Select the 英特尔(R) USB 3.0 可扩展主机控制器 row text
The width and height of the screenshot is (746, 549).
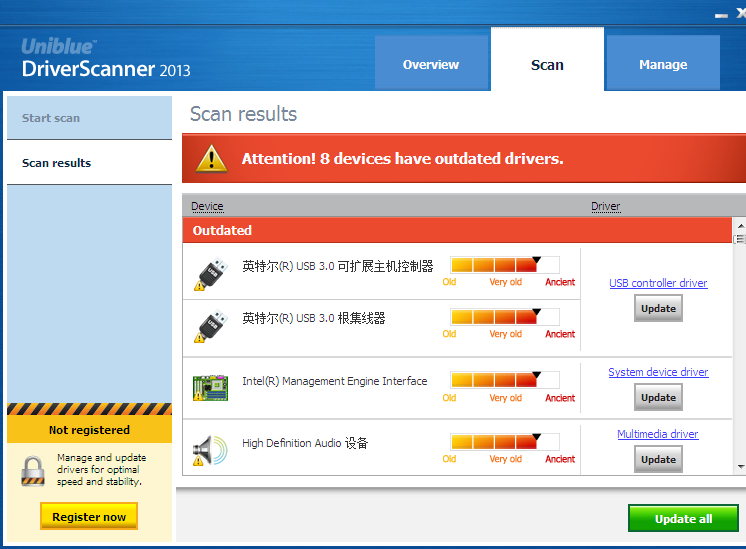pos(338,266)
